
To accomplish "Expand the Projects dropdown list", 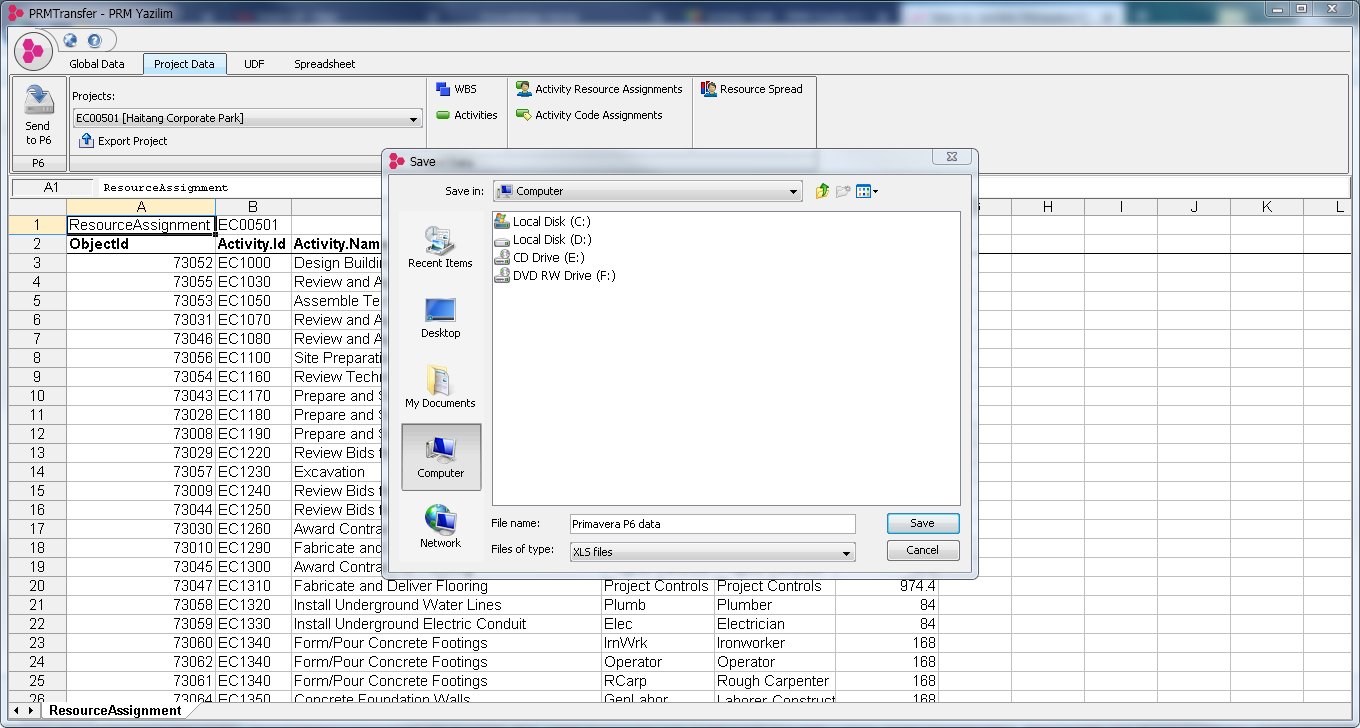I will point(414,119).
